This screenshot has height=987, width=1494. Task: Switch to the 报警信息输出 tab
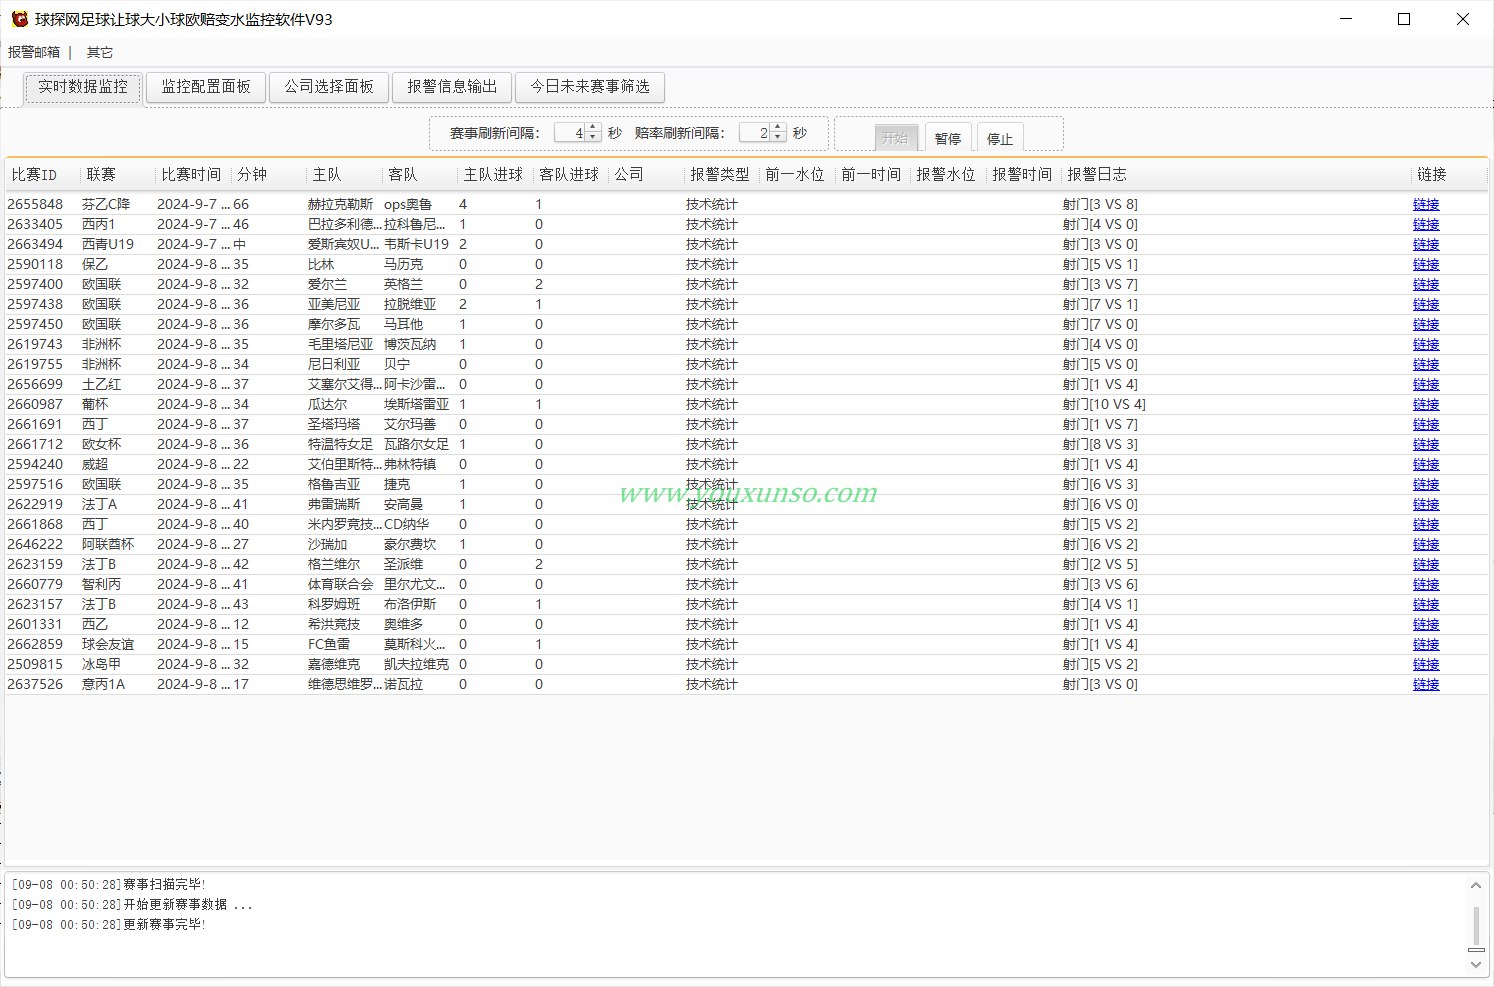(x=452, y=87)
